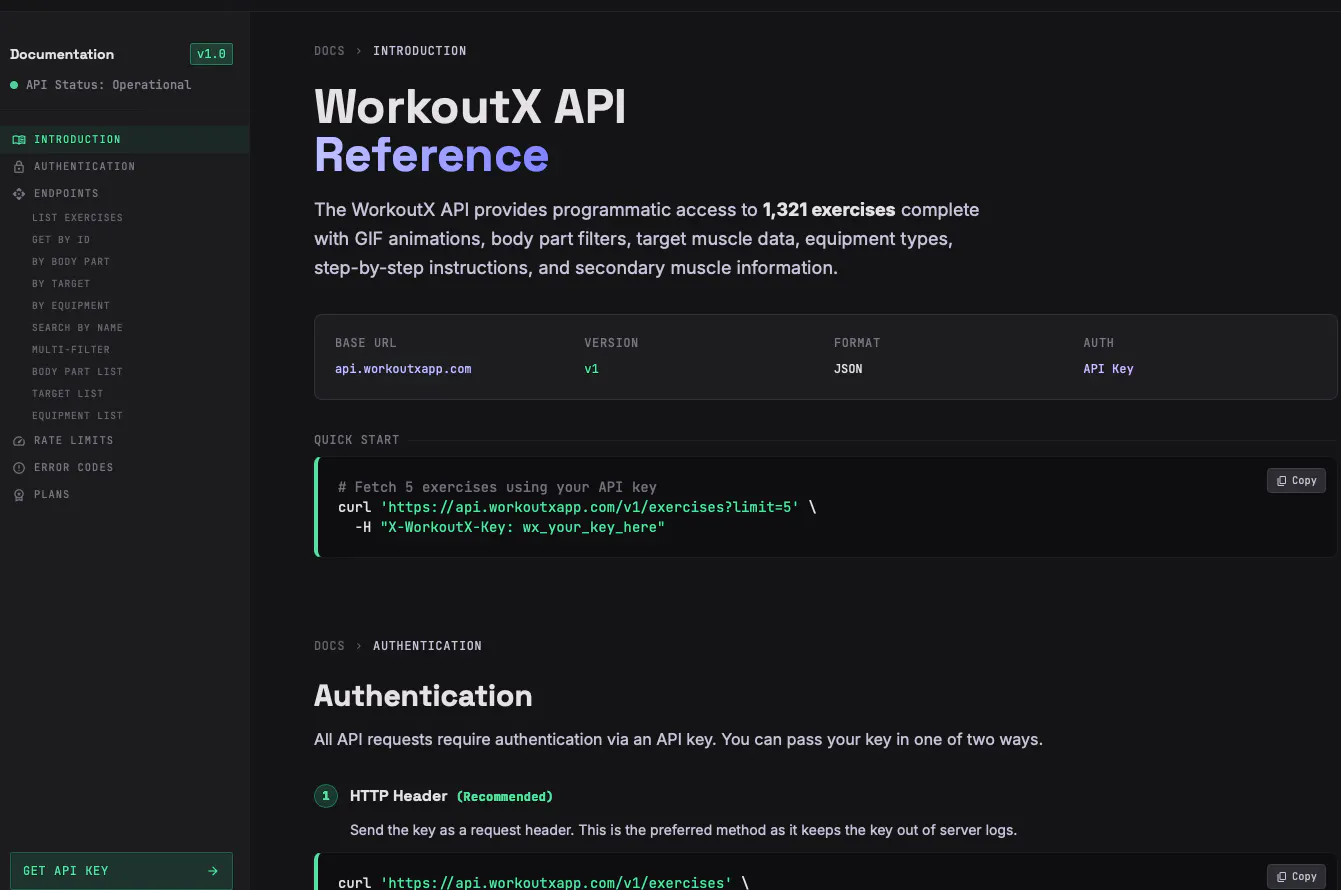The width and height of the screenshot is (1341, 890).
Task: Select the List Exercises endpoint
Action: point(77,218)
